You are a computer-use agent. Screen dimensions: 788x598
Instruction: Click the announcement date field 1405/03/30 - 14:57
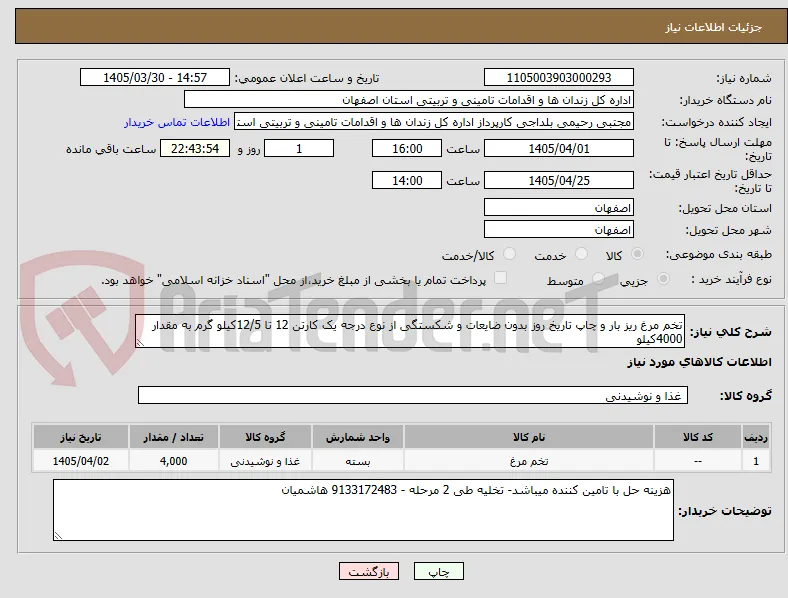[x=155, y=77]
